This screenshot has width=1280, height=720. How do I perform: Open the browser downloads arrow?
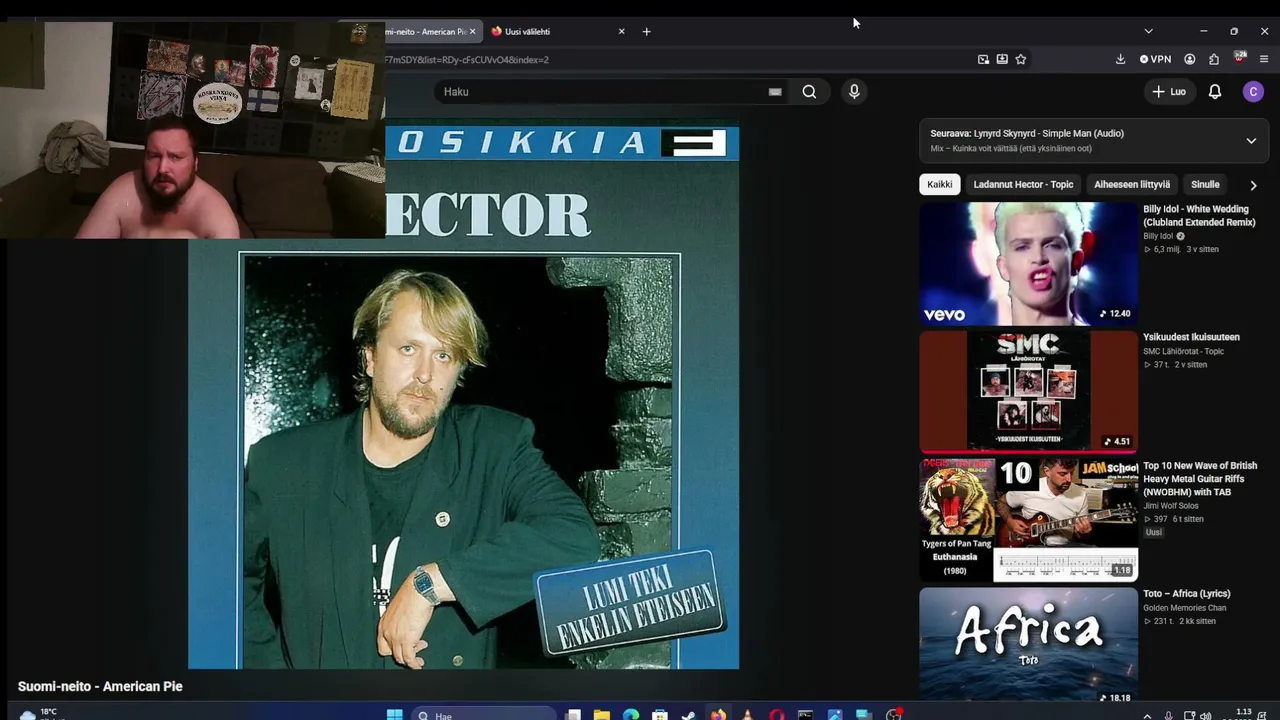1120,59
